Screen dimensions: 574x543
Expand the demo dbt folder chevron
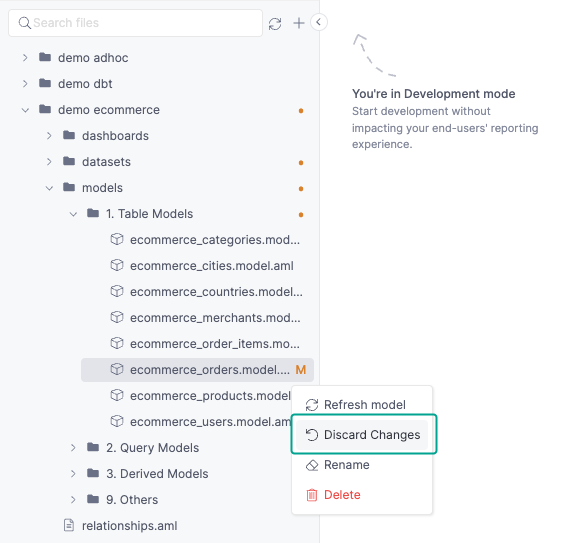point(25,84)
